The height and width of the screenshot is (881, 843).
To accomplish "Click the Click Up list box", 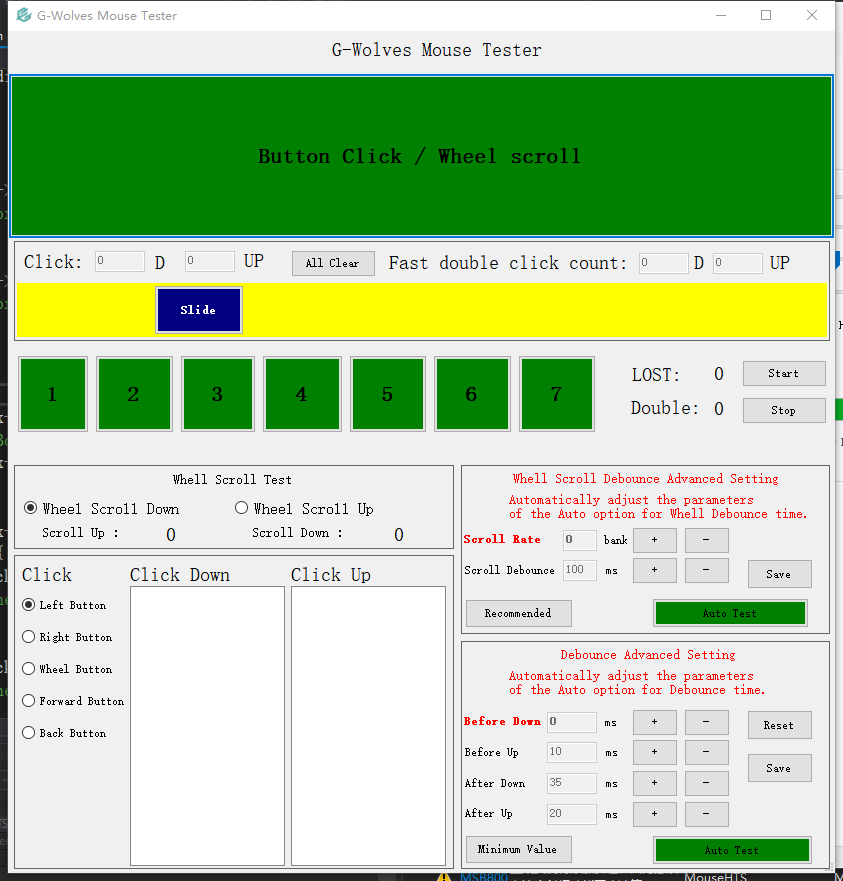I will pos(368,726).
